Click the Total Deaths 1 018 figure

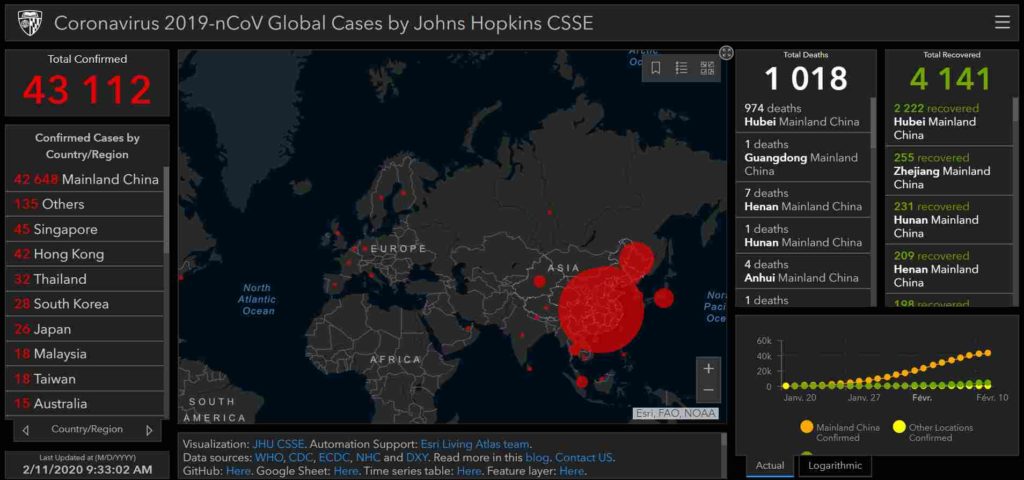click(x=806, y=79)
